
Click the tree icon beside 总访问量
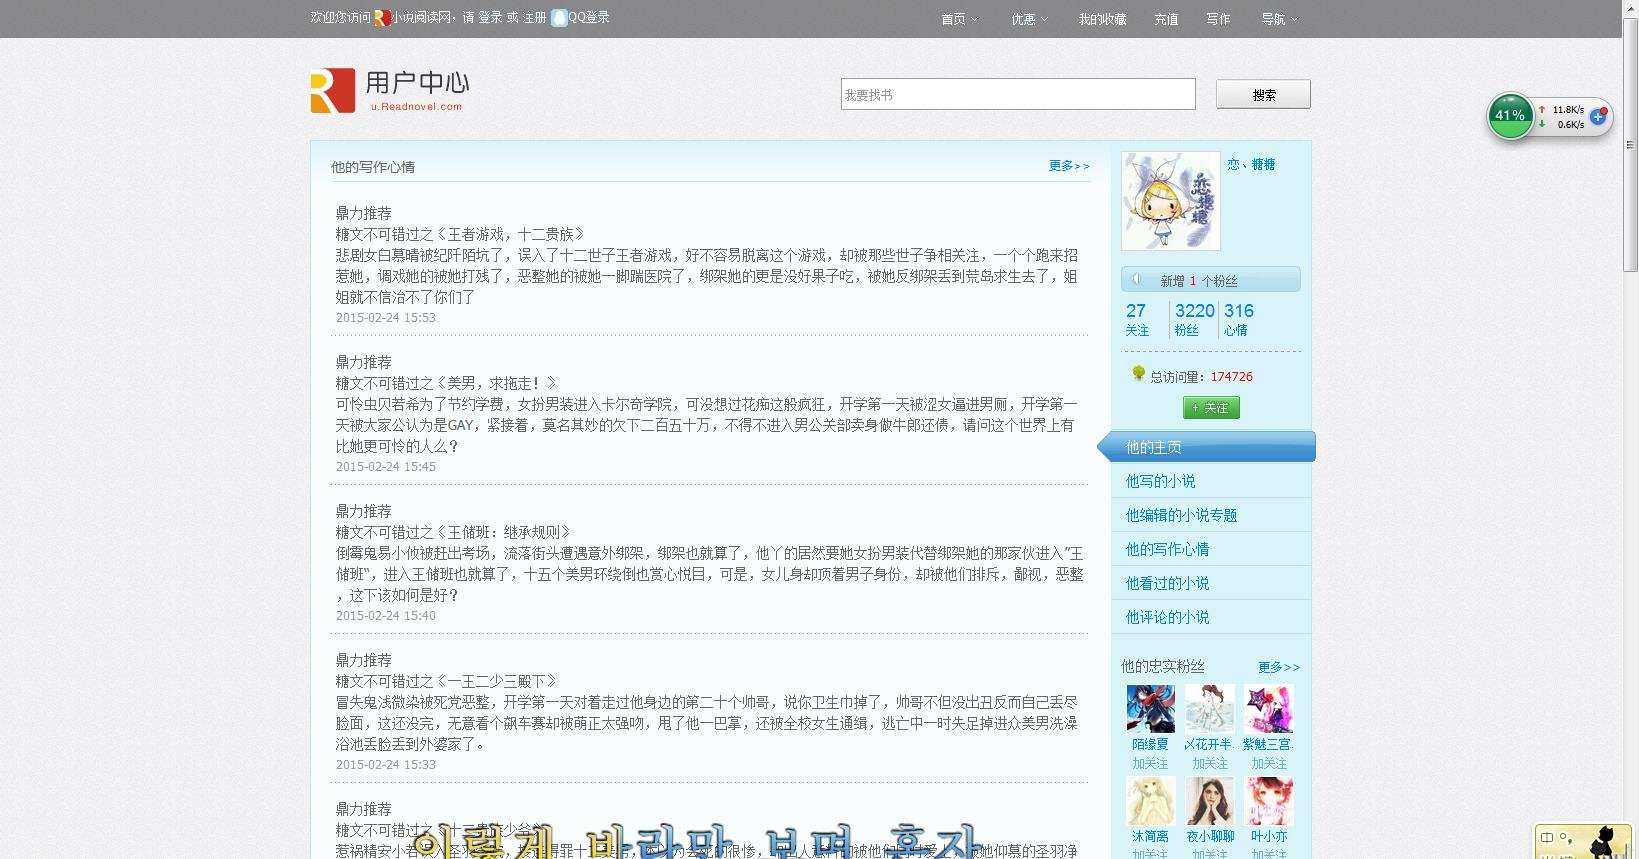click(x=1138, y=374)
